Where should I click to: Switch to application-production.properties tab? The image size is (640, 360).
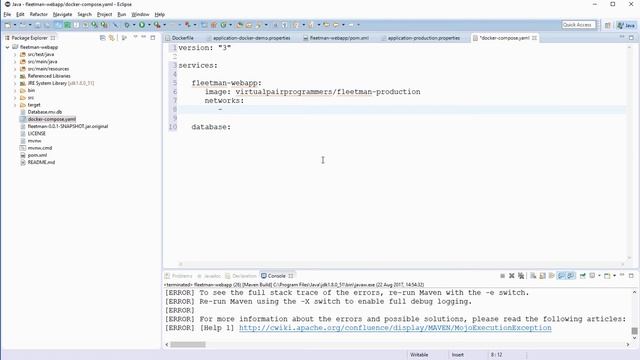[420, 38]
